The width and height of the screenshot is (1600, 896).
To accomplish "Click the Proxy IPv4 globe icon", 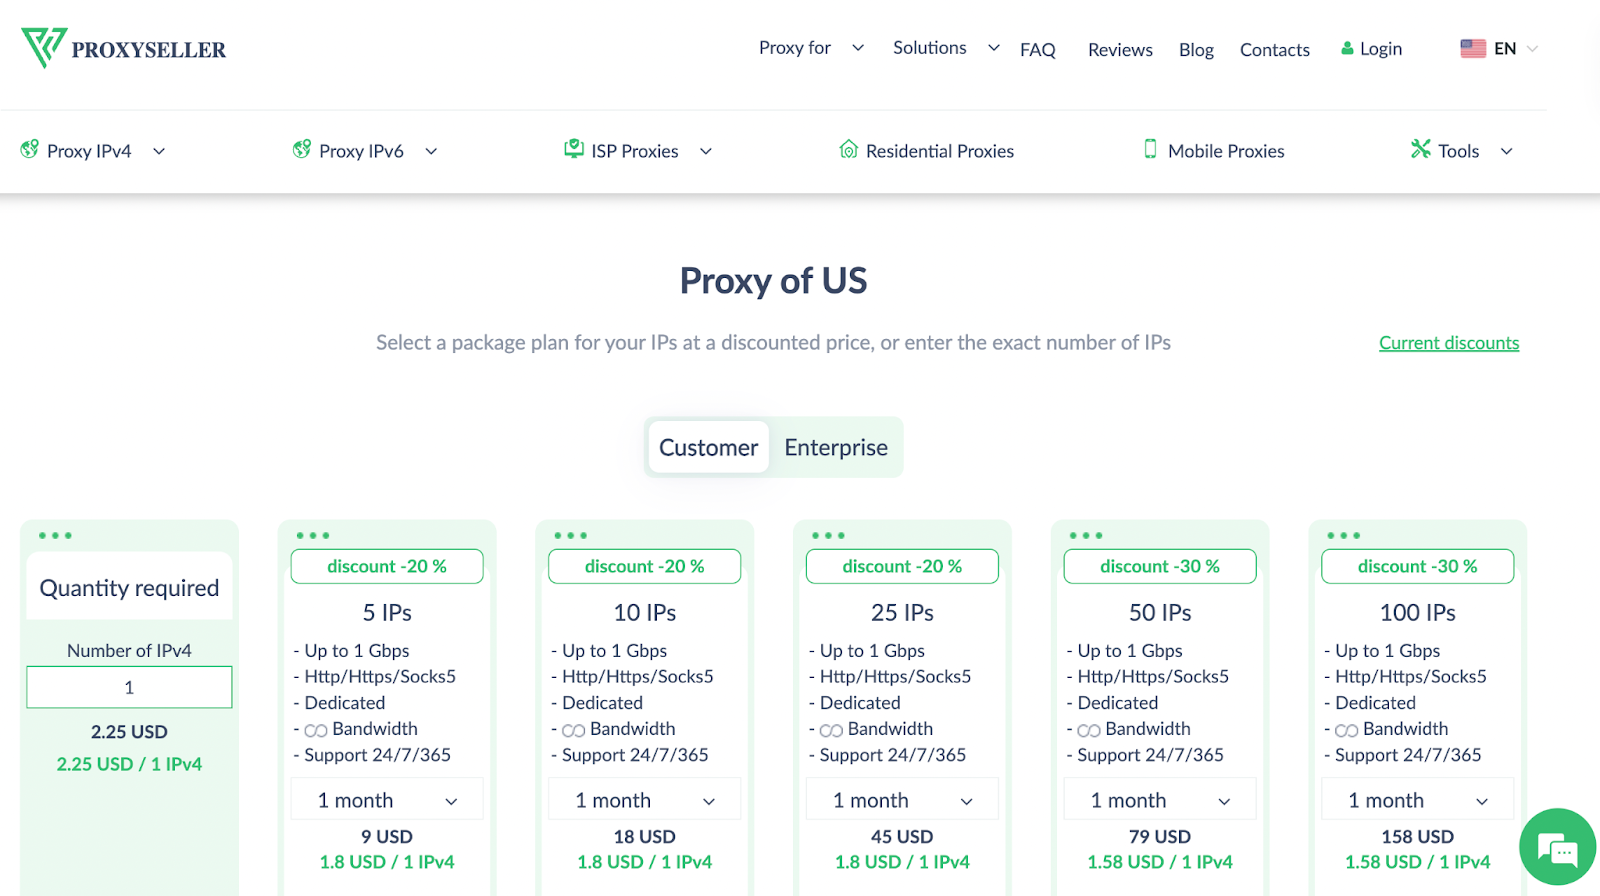I will coord(30,150).
